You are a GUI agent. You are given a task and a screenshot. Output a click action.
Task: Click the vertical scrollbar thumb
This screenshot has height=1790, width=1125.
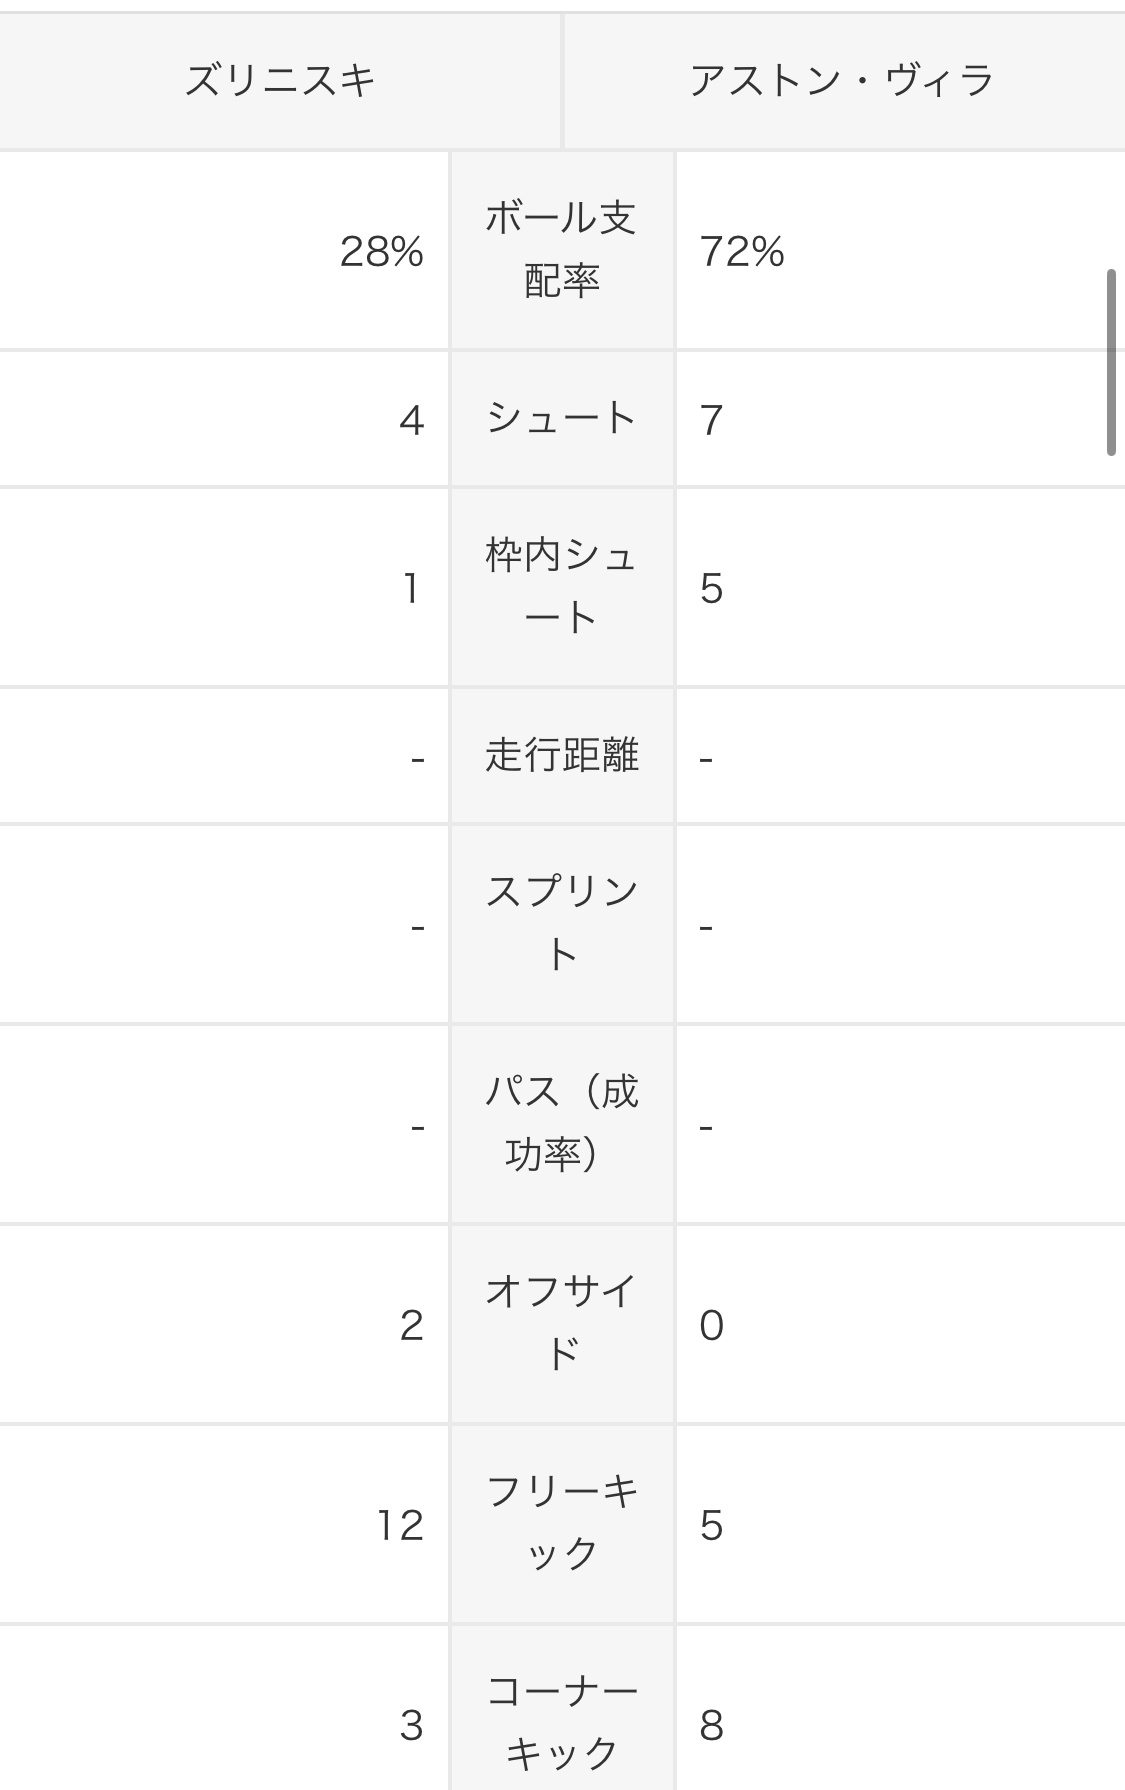pos(1111,362)
